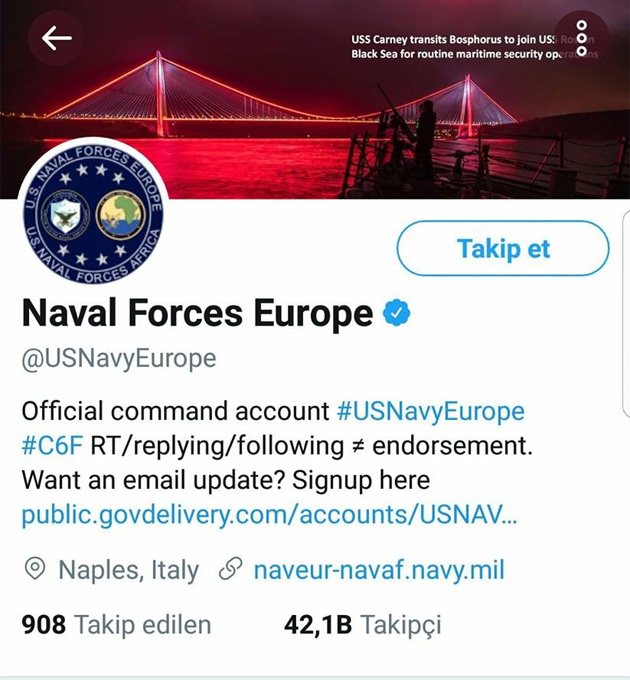Click the Naval Forces Europe display name

pos(197,313)
